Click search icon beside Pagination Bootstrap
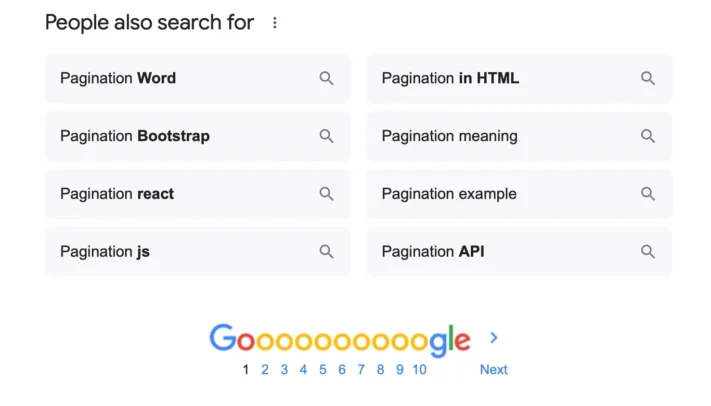Image resolution: width=711 pixels, height=406 pixels. click(x=326, y=136)
